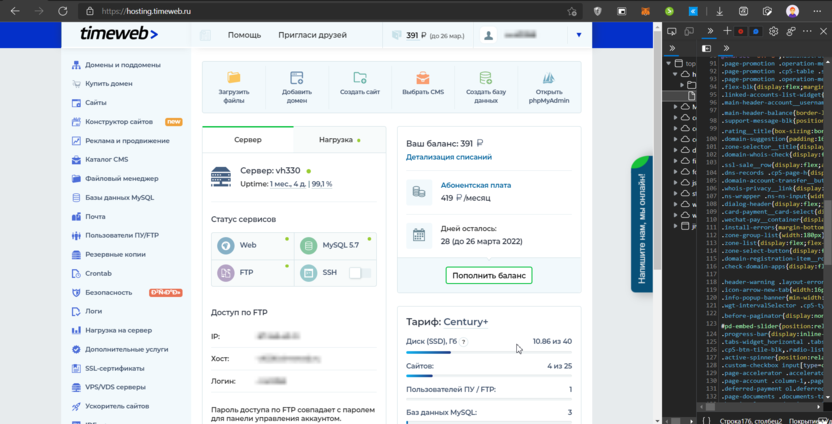Click the inspect element picker icon
832x424 pixels.
[672, 31]
